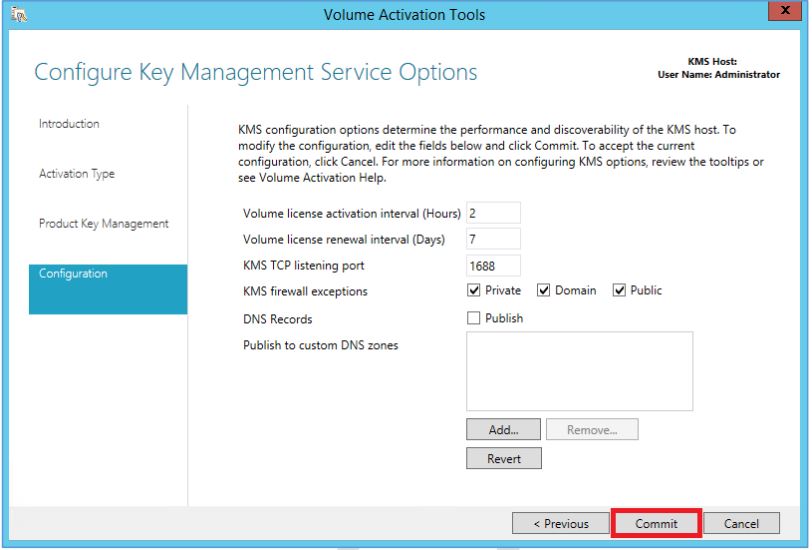The height and width of the screenshot is (550, 812).
Task: Enable the DNS Records Publish checkbox
Action: tap(473, 318)
